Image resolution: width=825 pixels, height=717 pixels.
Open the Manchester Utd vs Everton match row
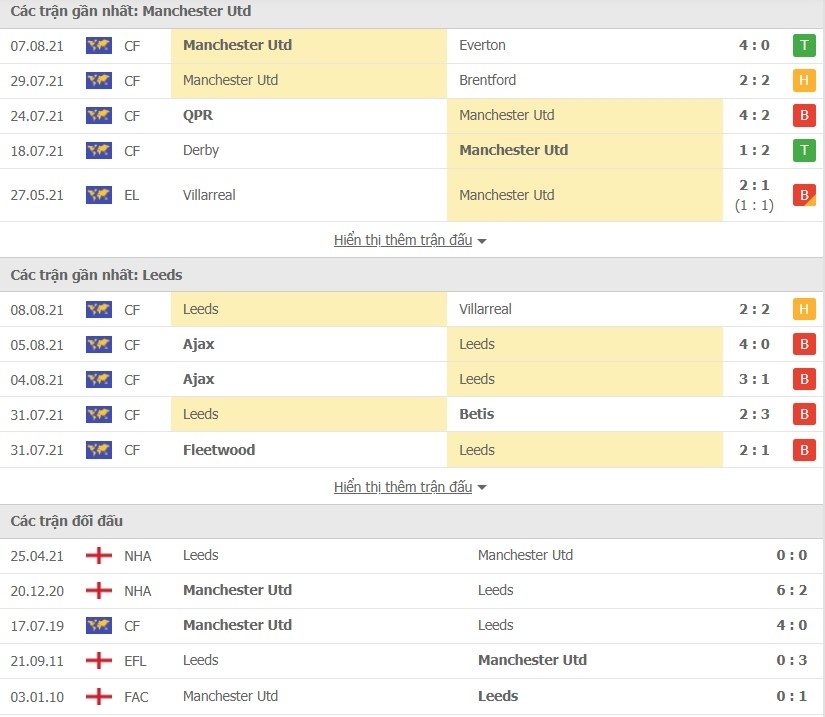[411, 46]
